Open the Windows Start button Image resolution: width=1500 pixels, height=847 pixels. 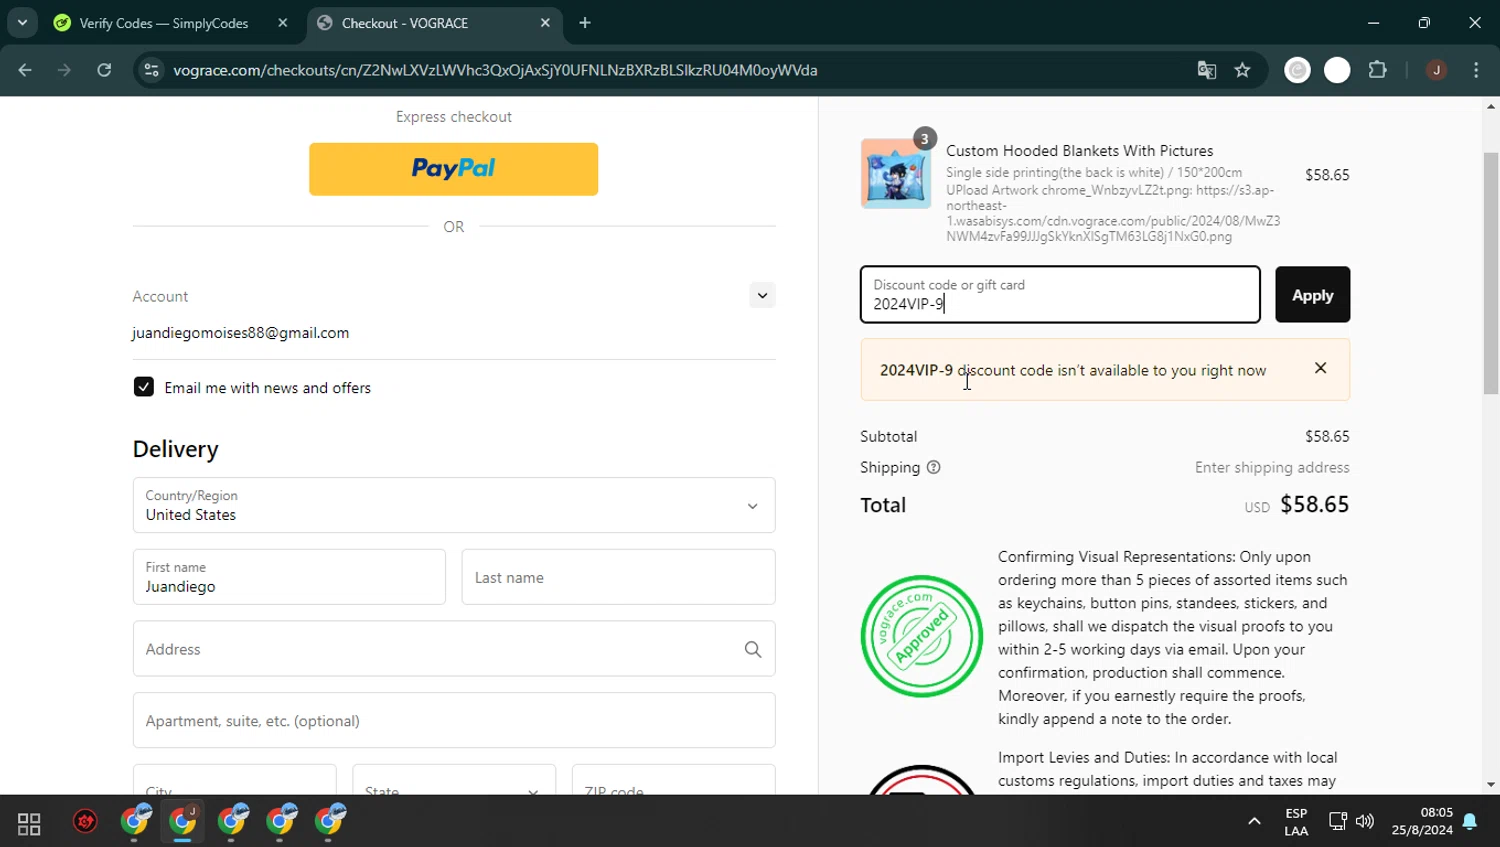[29, 823]
